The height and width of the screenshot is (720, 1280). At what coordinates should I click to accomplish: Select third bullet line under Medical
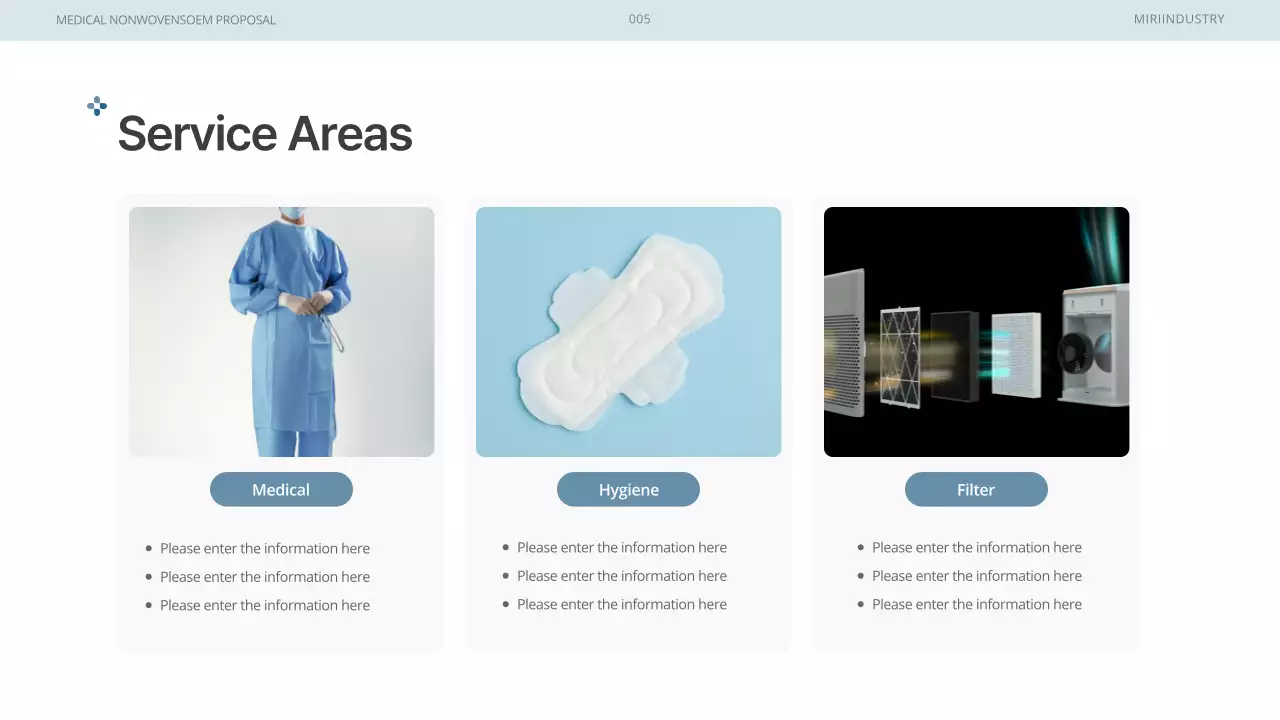[x=265, y=606]
